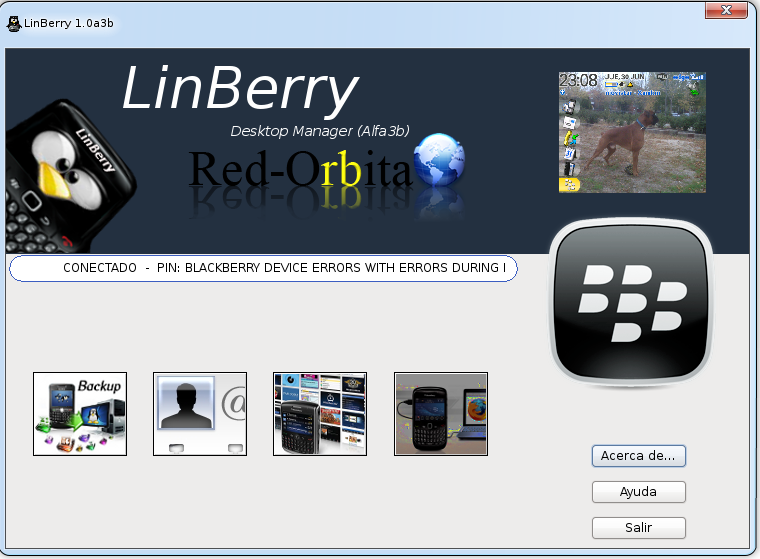Click the large BlackBerry logo

coord(631,302)
